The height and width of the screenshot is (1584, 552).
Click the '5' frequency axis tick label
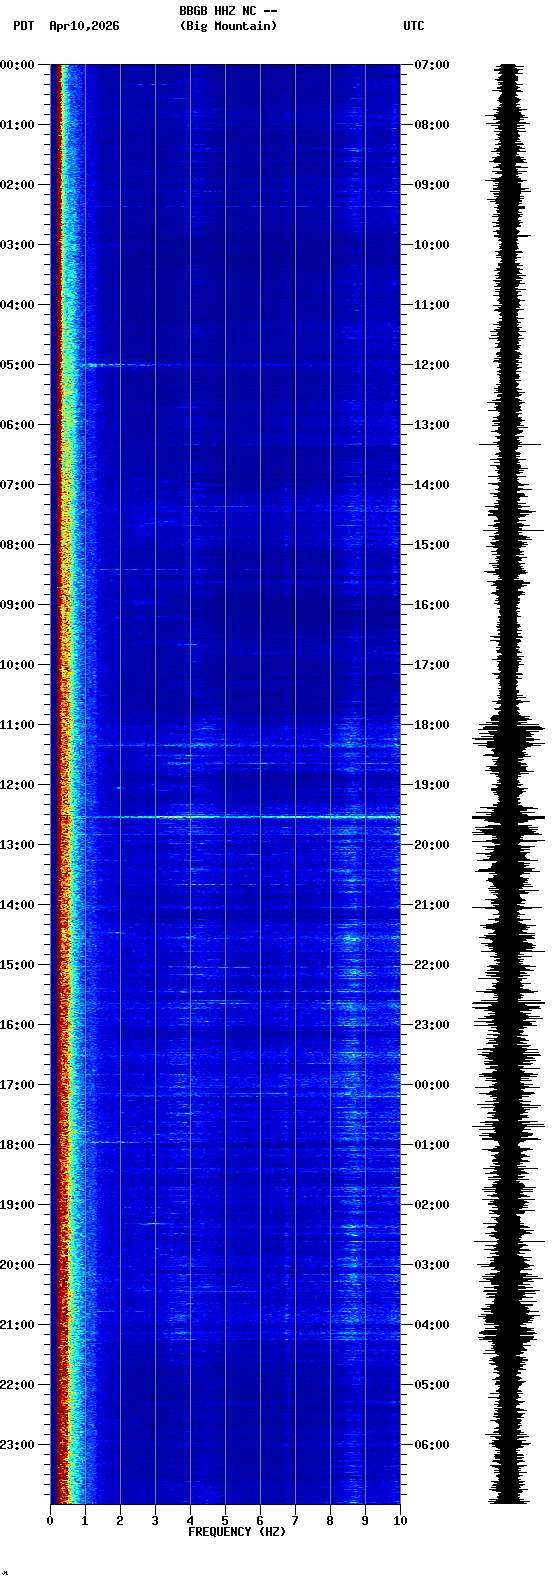coord(225,1521)
